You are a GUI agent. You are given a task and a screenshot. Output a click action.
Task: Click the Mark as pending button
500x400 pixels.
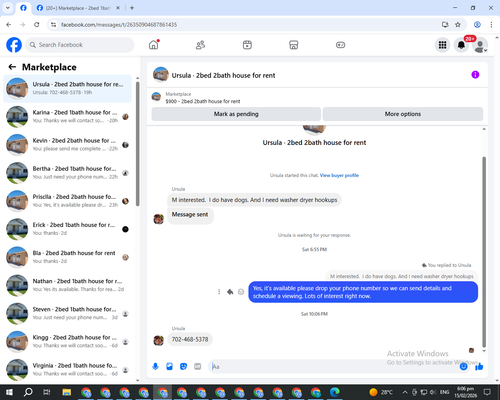(x=236, y=114)
